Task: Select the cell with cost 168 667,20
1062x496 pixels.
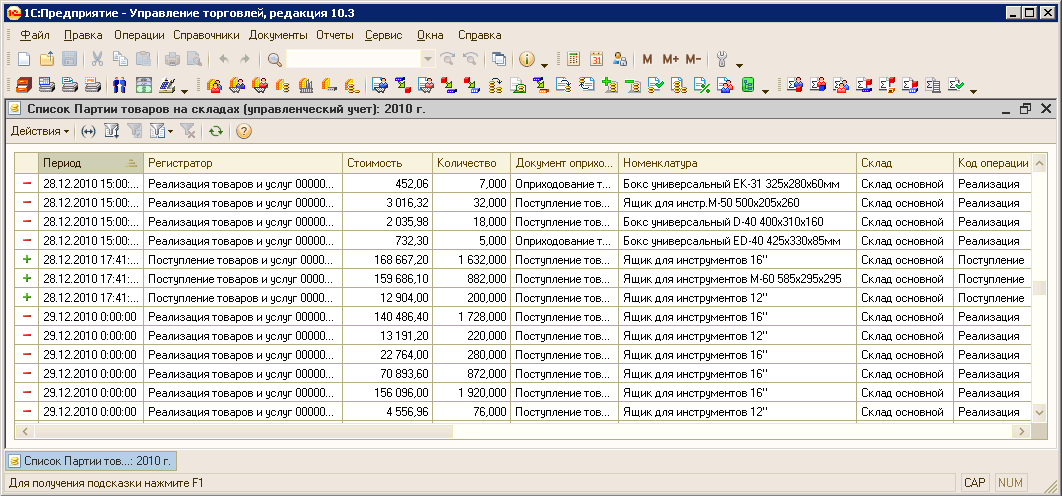Action: tap(387, 260)
